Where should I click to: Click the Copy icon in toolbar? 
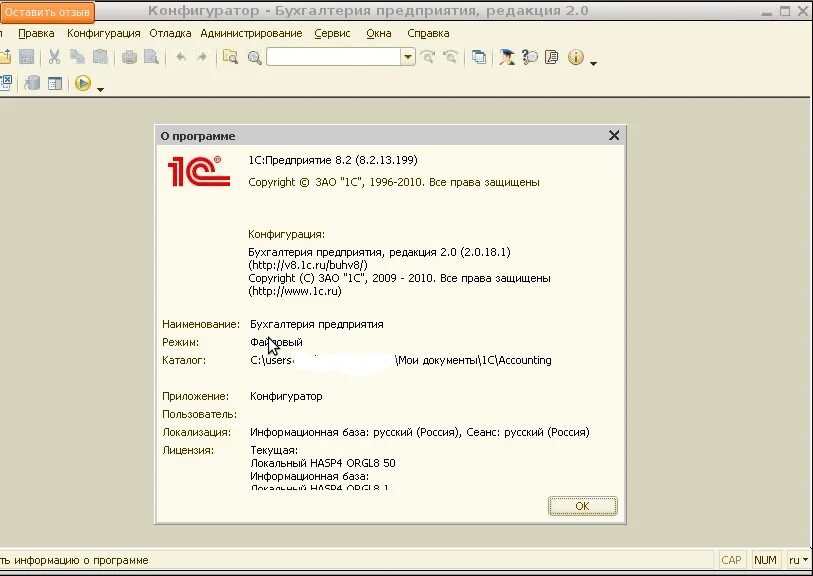coord(77,57)
